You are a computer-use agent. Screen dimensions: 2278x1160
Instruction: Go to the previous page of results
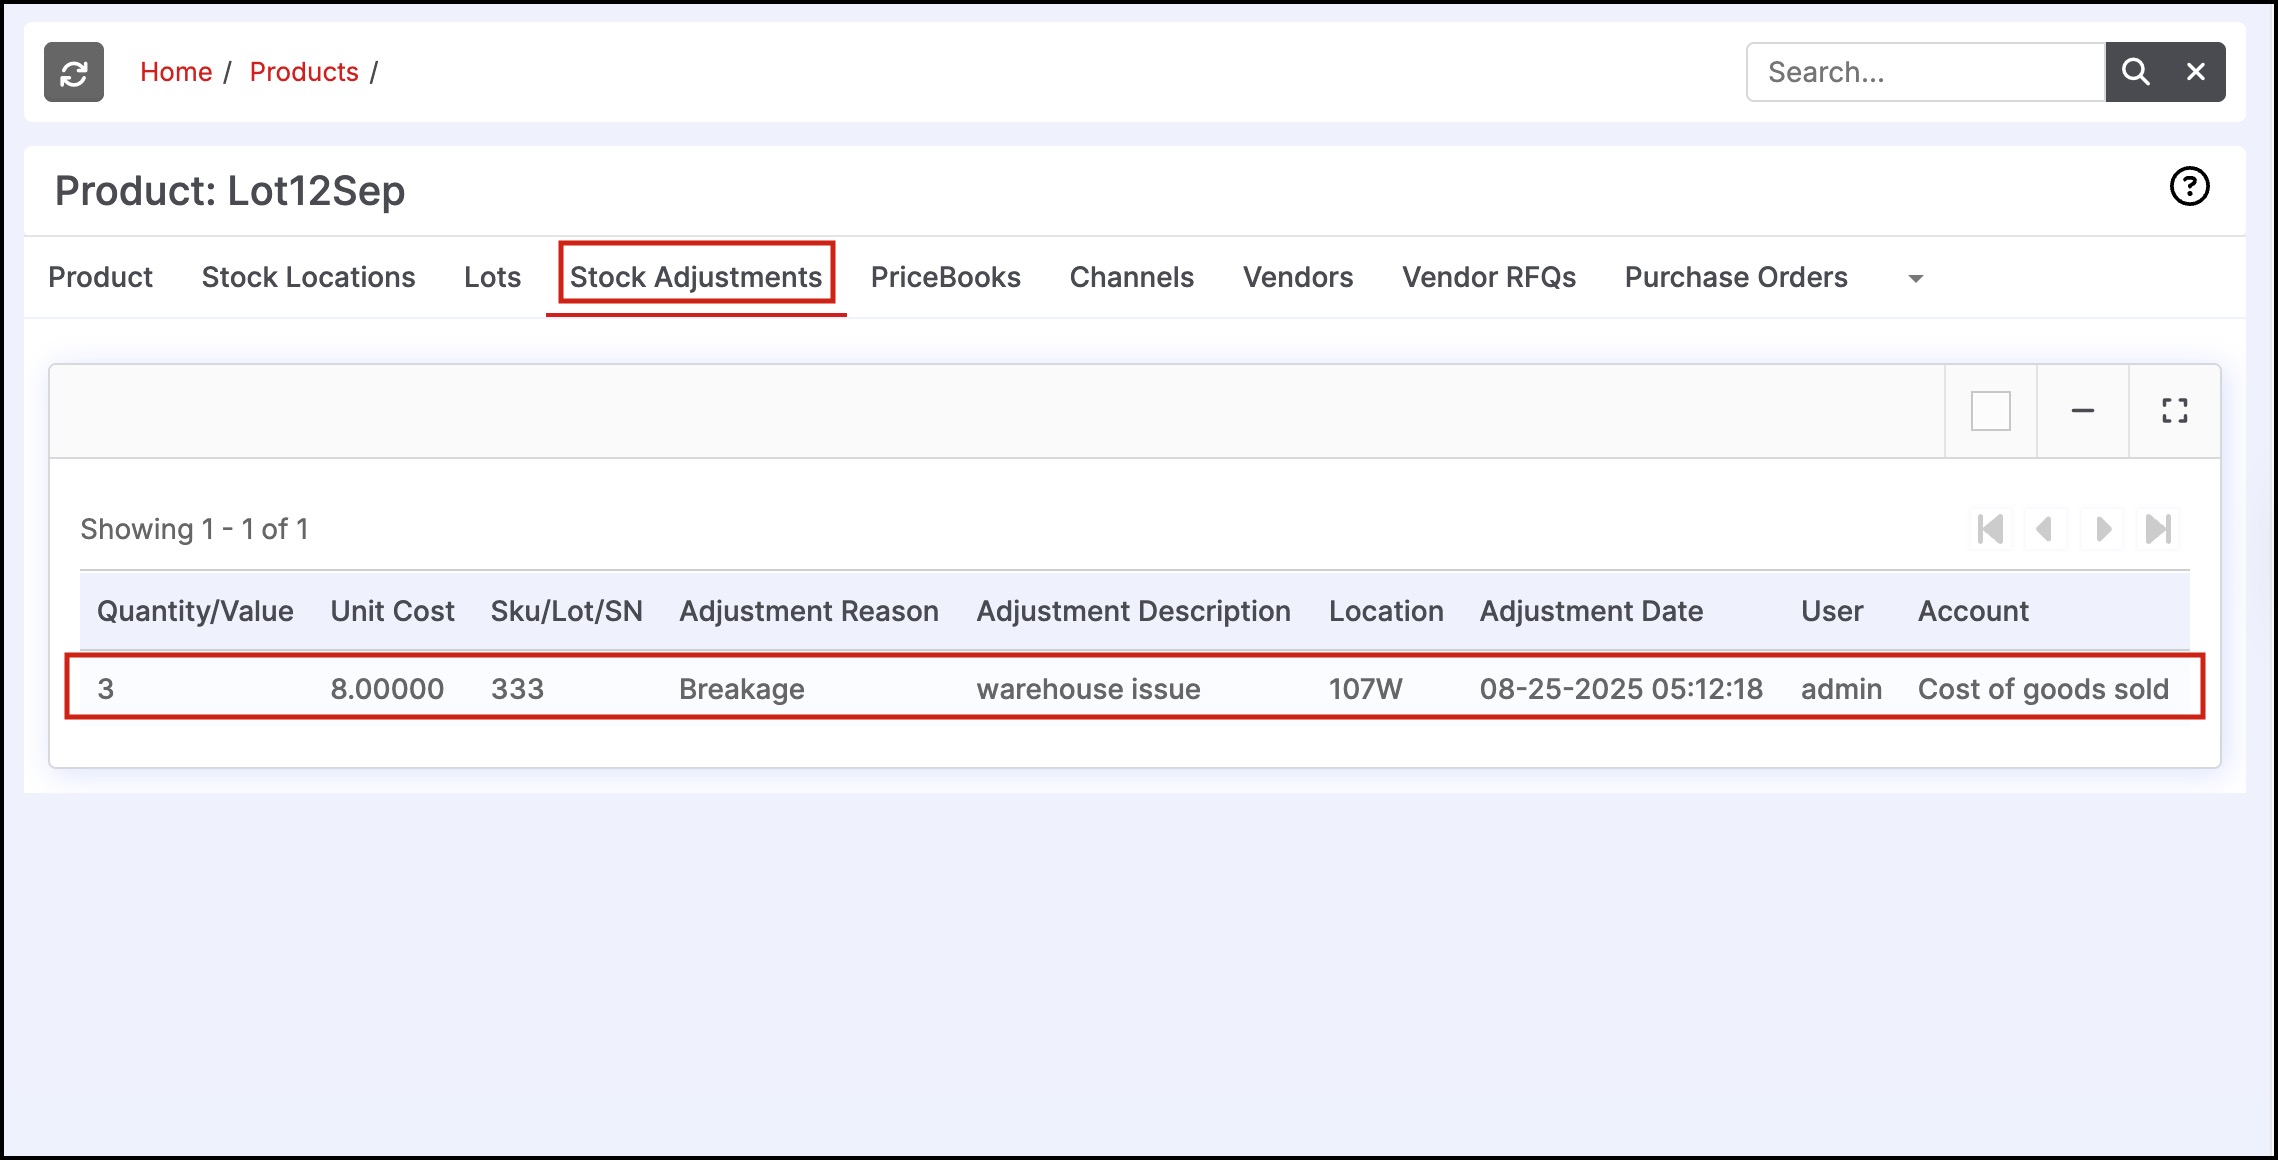(2046, 529)
